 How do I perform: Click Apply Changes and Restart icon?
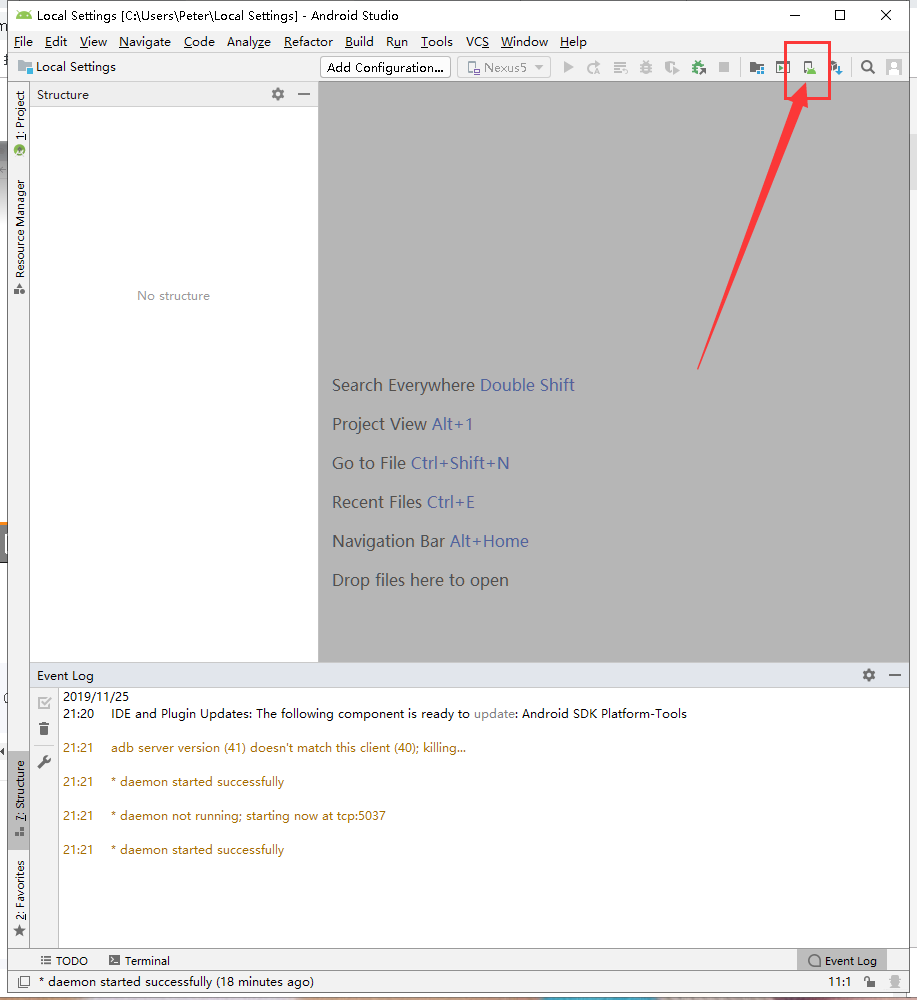pyautogui.click(x=594, y=67)
